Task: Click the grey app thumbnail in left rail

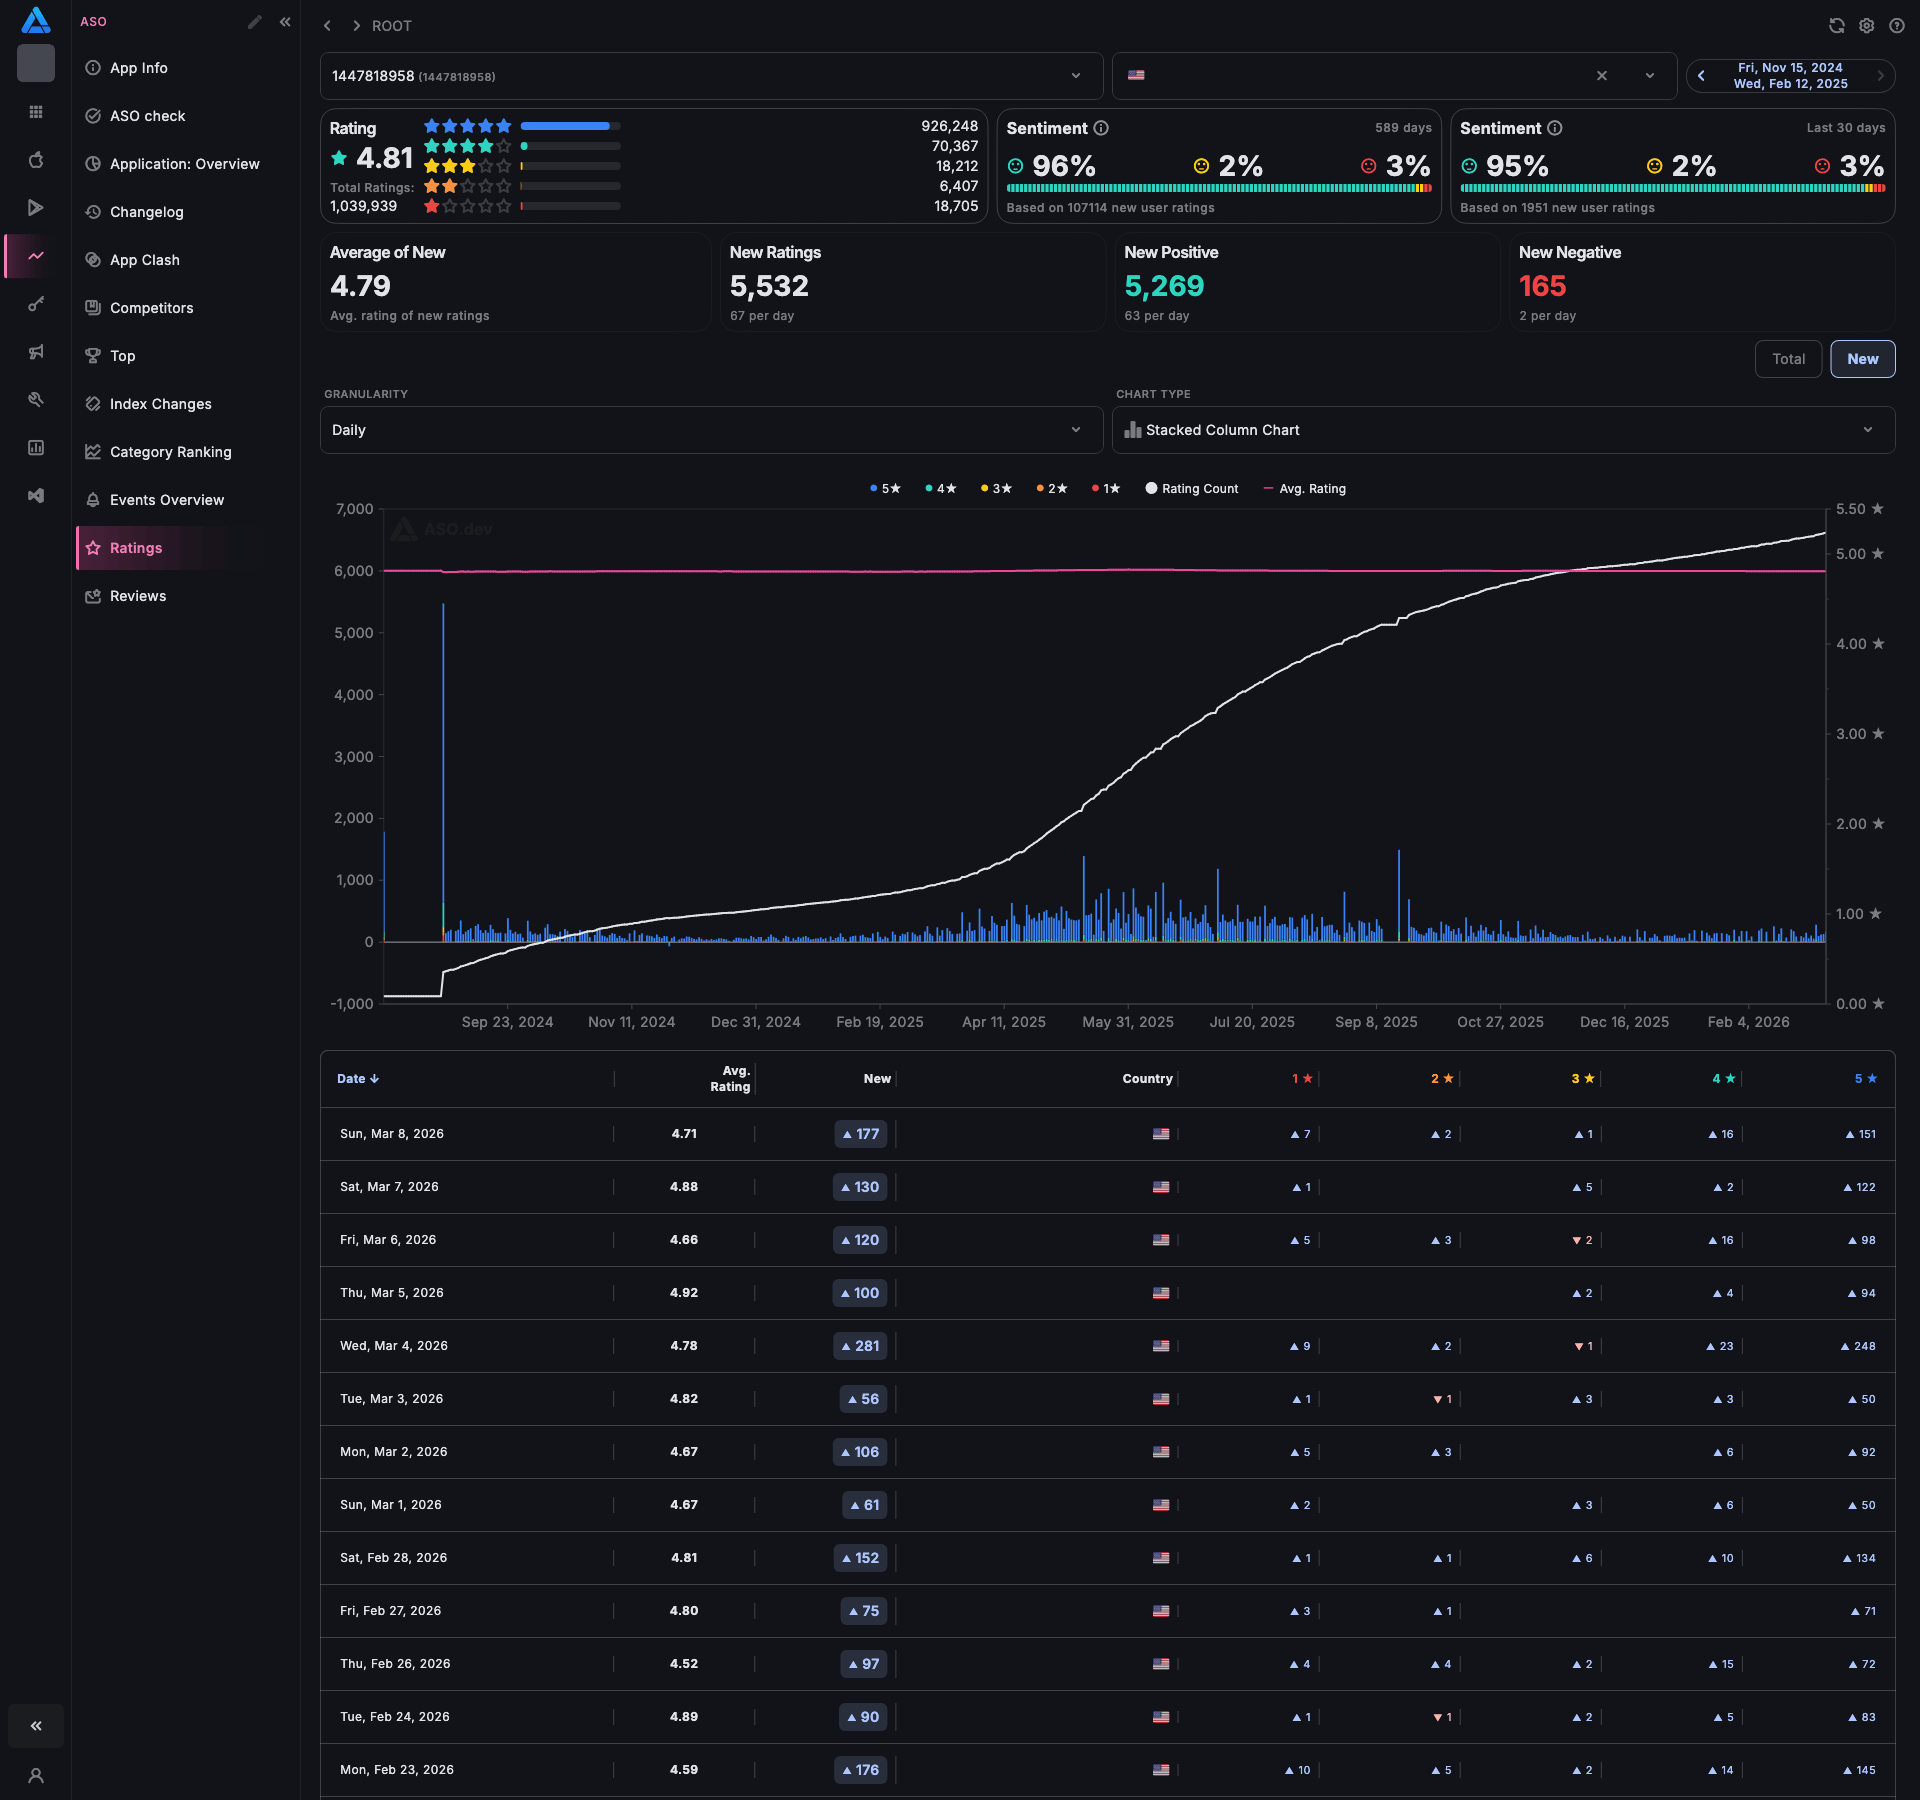Action: [36, 63]
